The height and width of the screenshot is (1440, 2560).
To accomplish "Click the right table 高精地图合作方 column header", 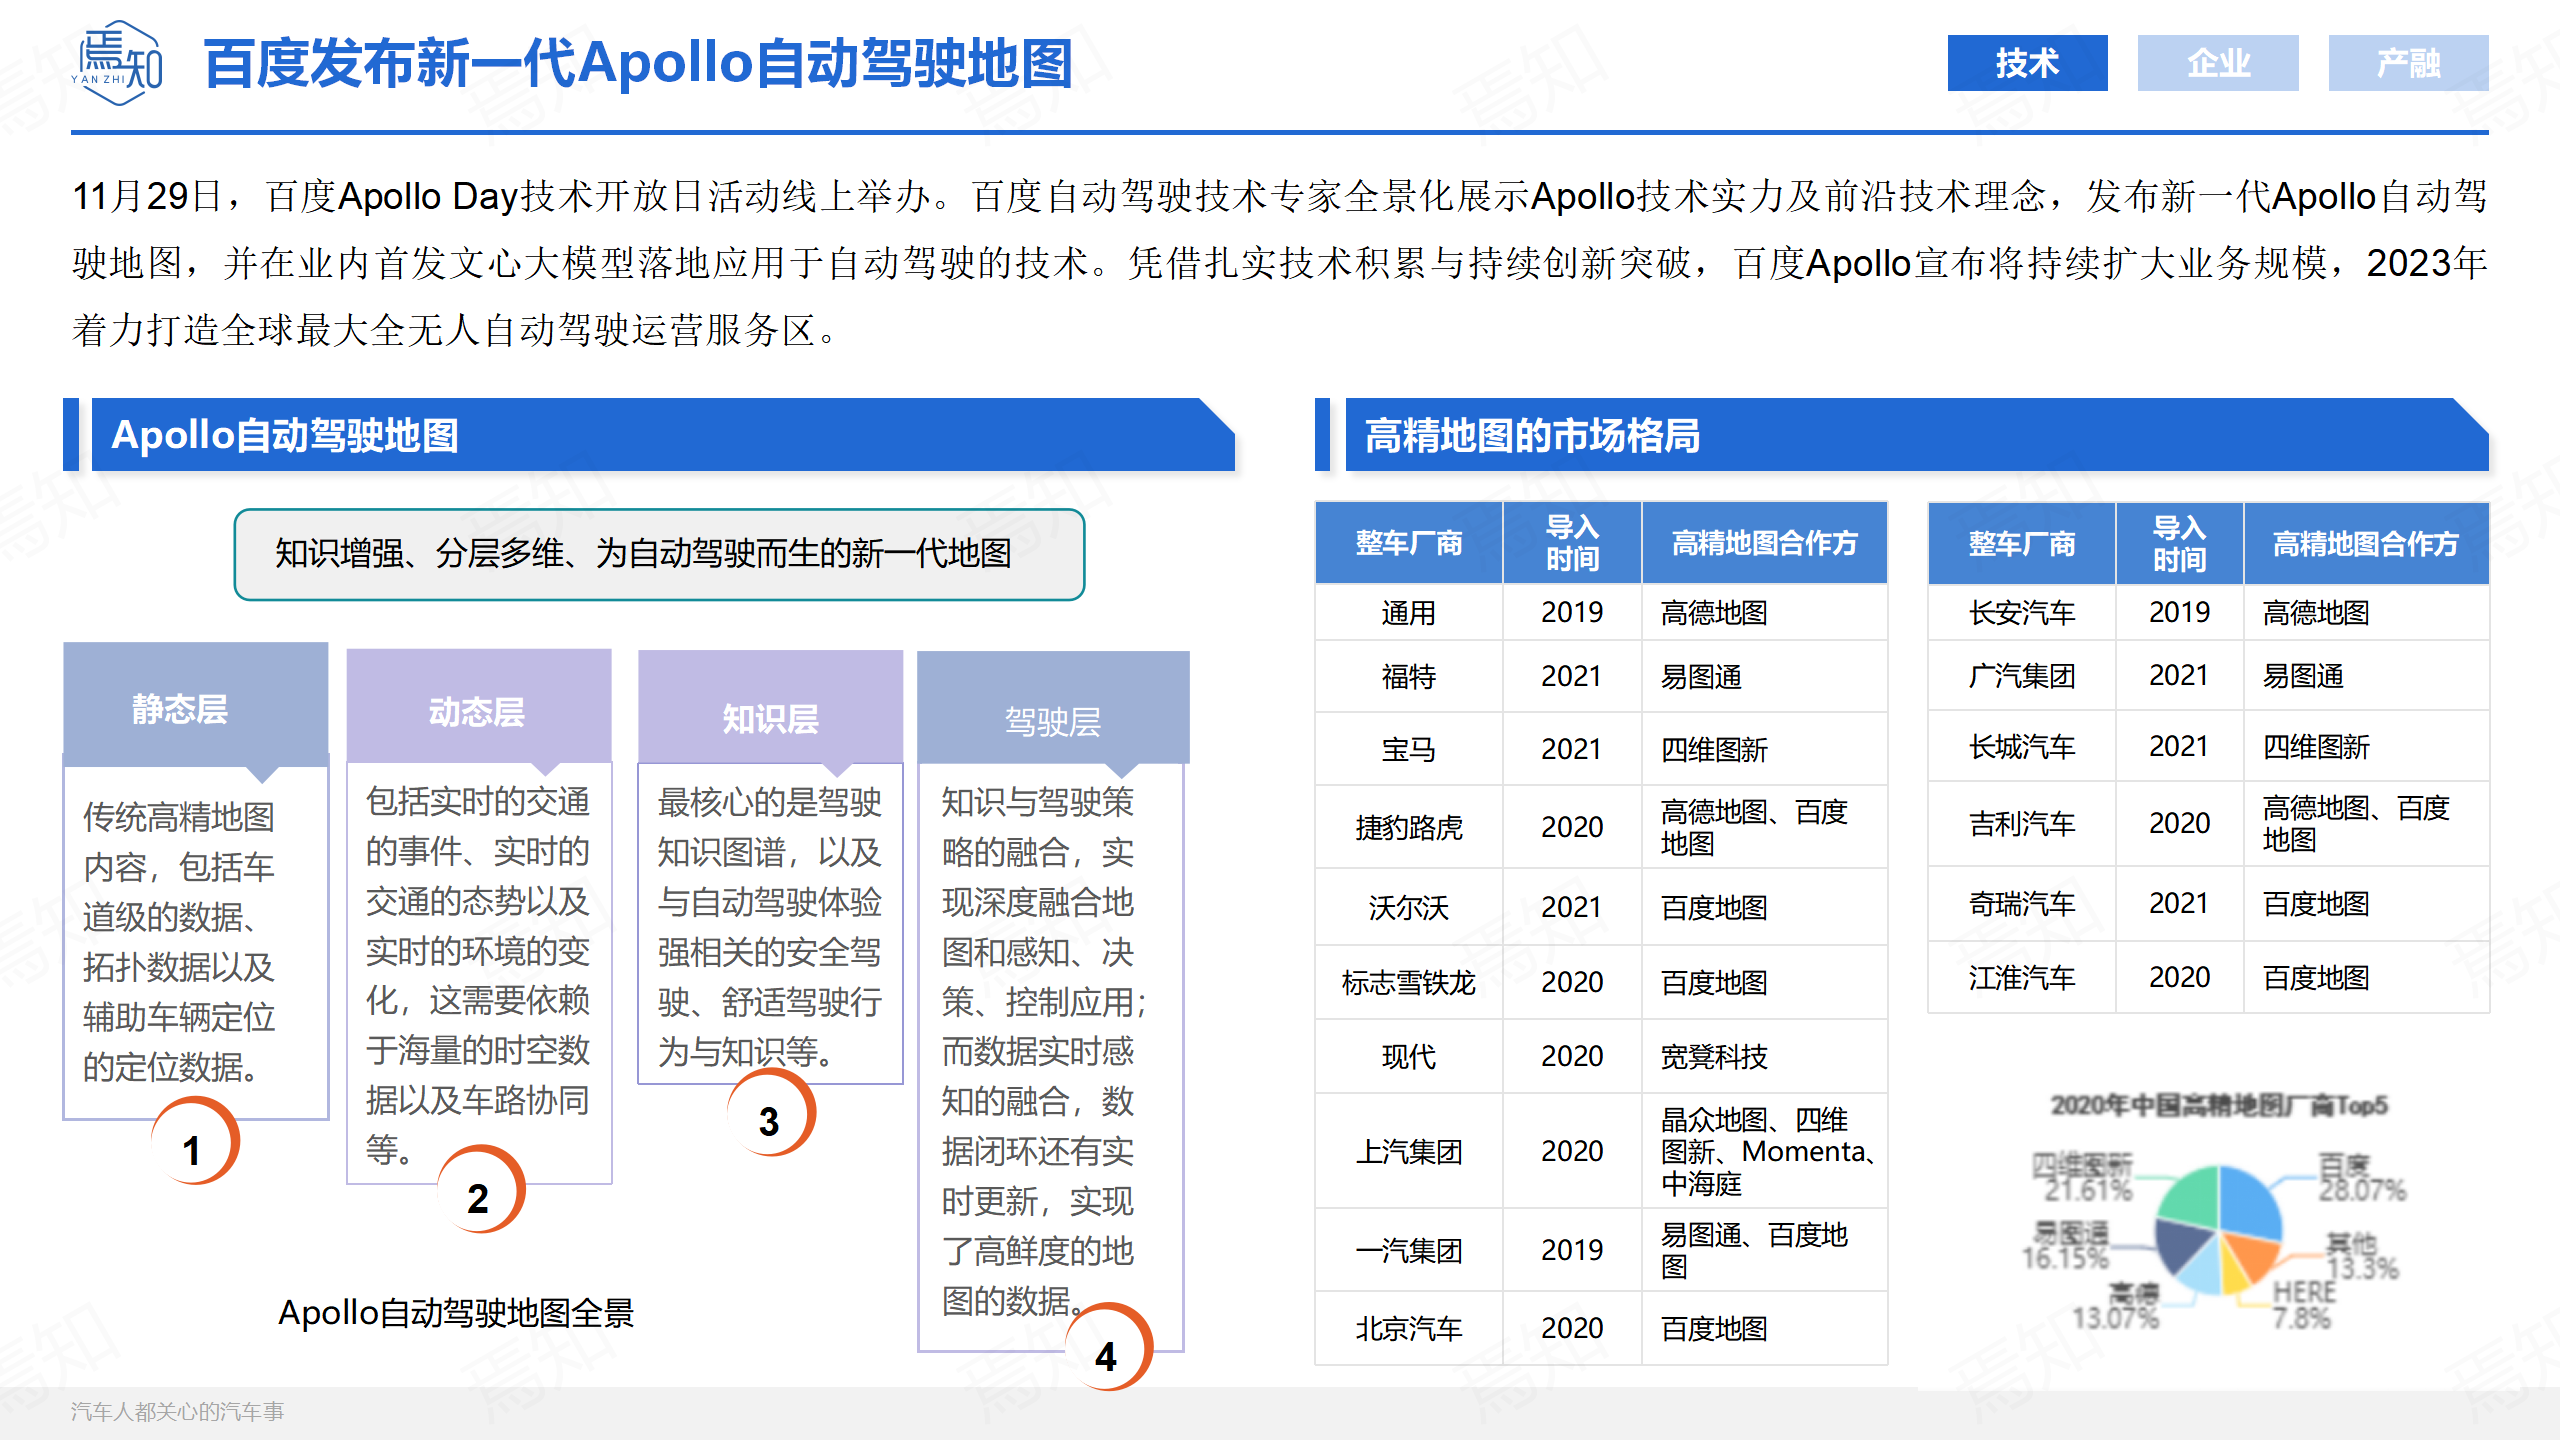I will 2366,543.
